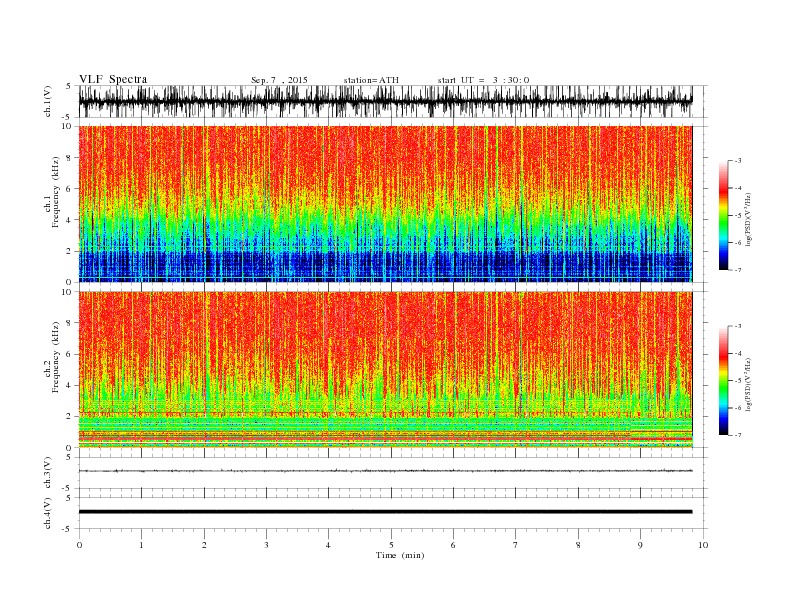Viewport: 792px width, 612px height.
Task: Click the thick ch.4 voltage trace
Action: coord(385,512)
